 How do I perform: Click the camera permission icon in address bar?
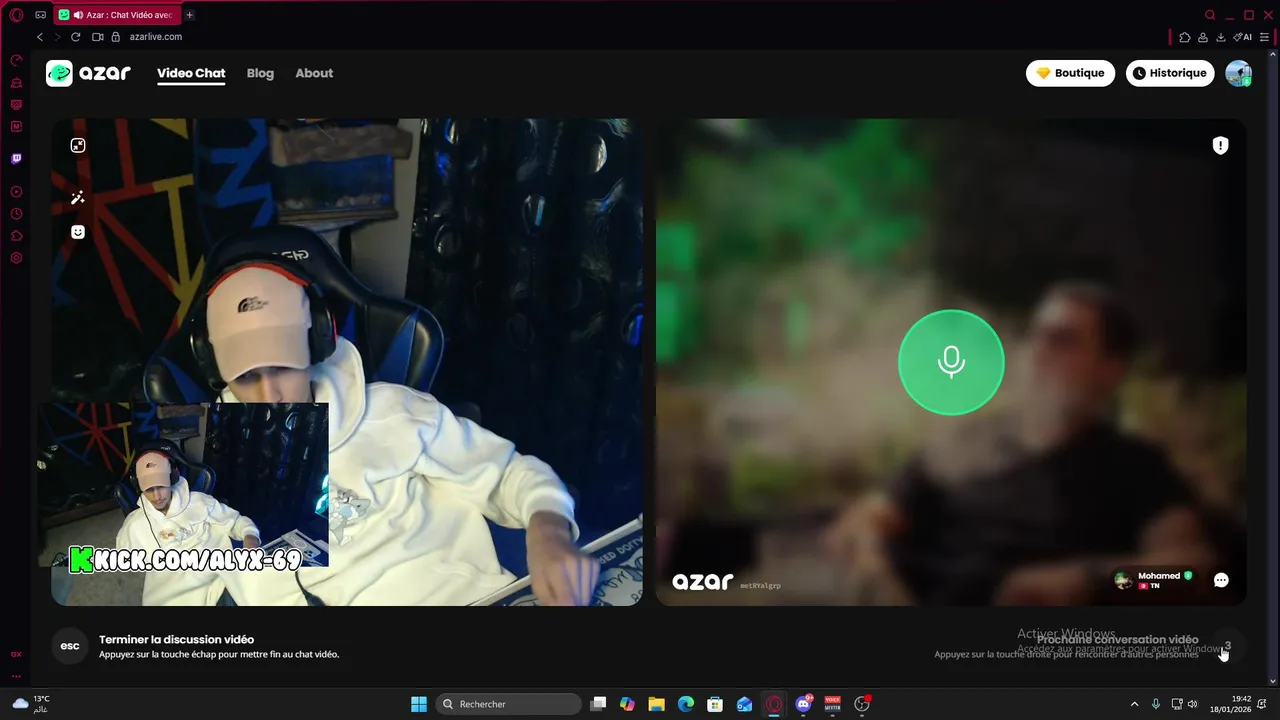tap(98, 37)
